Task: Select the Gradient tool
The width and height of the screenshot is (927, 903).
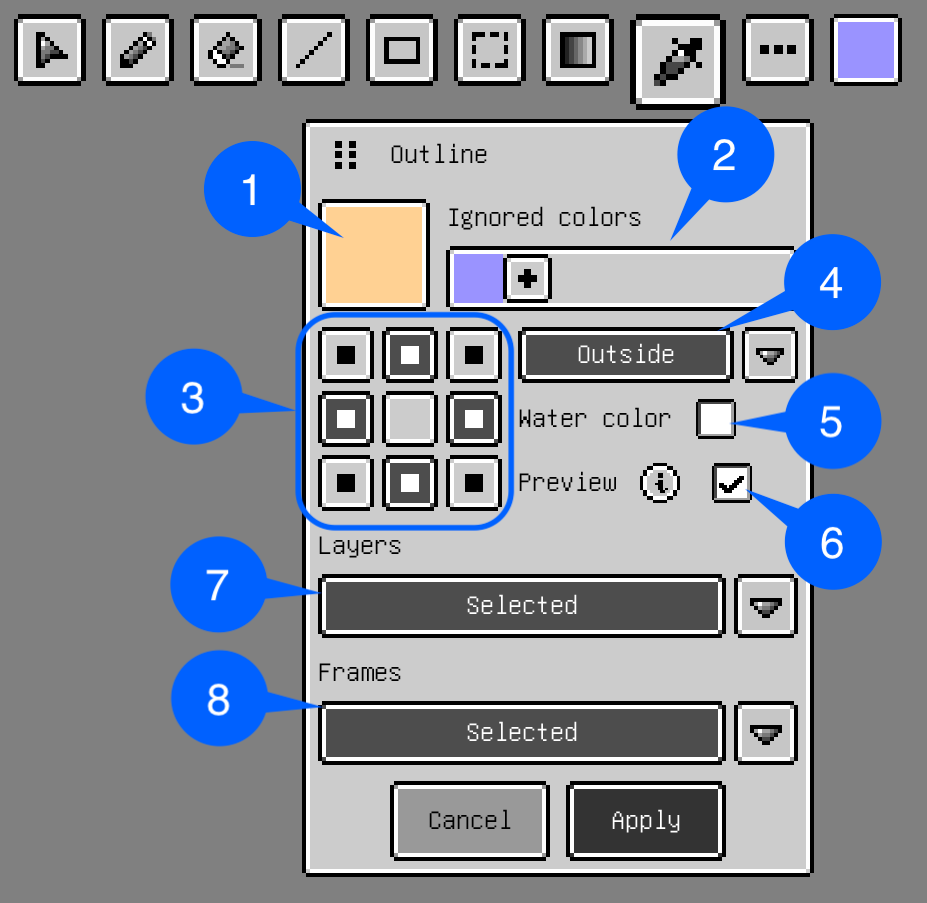Action: [578, 49]
